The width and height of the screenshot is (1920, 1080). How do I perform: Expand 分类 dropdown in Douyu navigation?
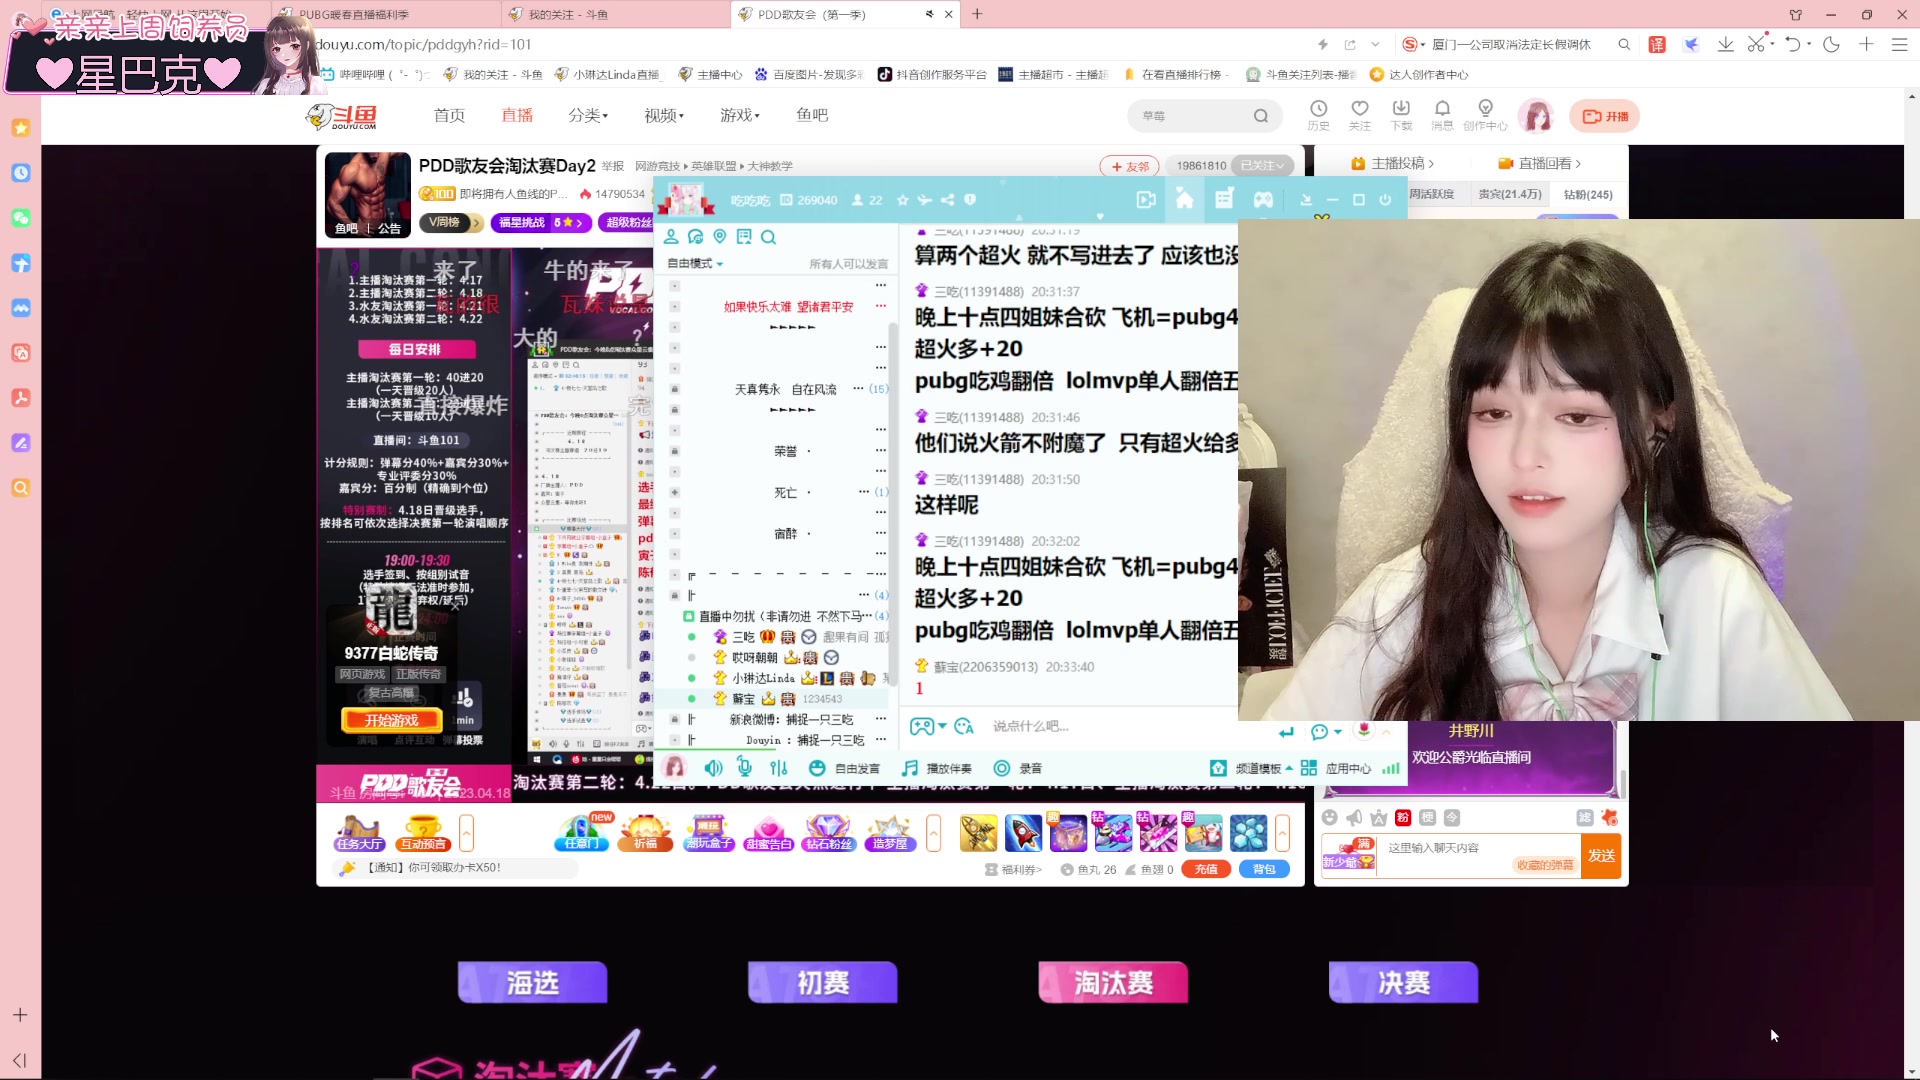(x=588, y=116)
